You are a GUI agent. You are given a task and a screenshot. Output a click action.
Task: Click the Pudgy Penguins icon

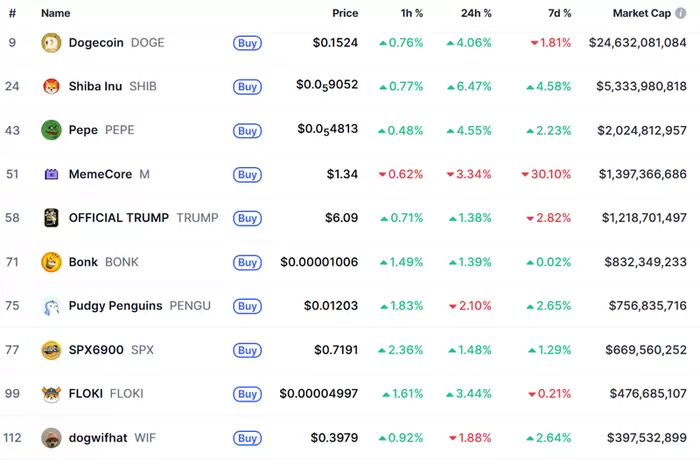click(51, 306)
